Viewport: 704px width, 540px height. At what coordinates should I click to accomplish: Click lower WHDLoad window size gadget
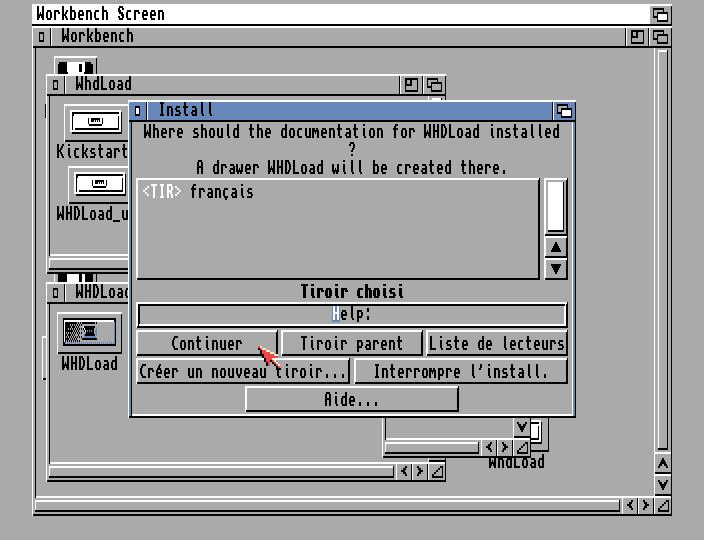tap(436, 471)
